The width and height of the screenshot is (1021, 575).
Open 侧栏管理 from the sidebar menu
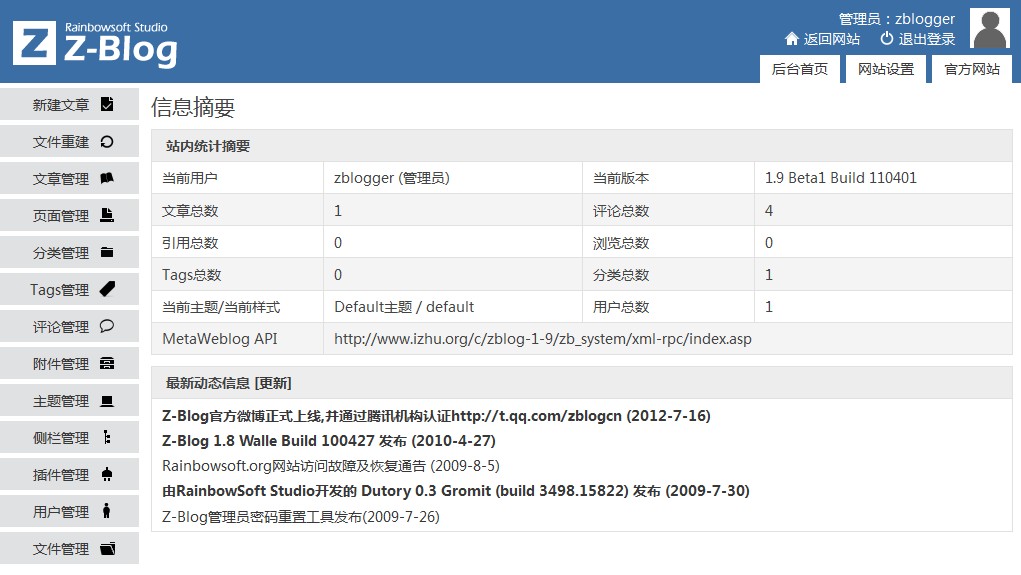click(61, 437)
